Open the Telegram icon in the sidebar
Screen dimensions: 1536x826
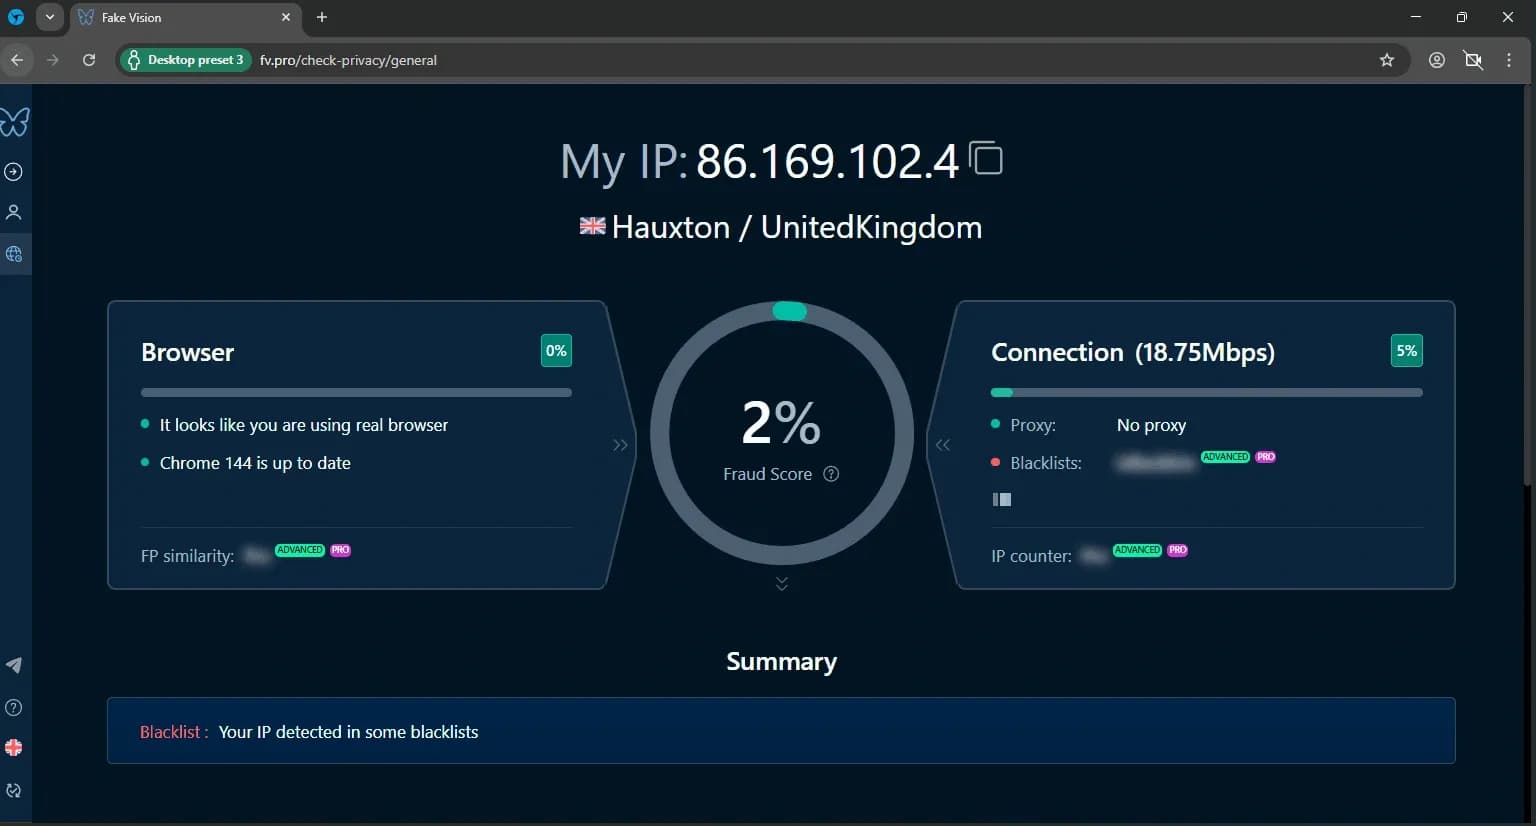pos(14,664)
